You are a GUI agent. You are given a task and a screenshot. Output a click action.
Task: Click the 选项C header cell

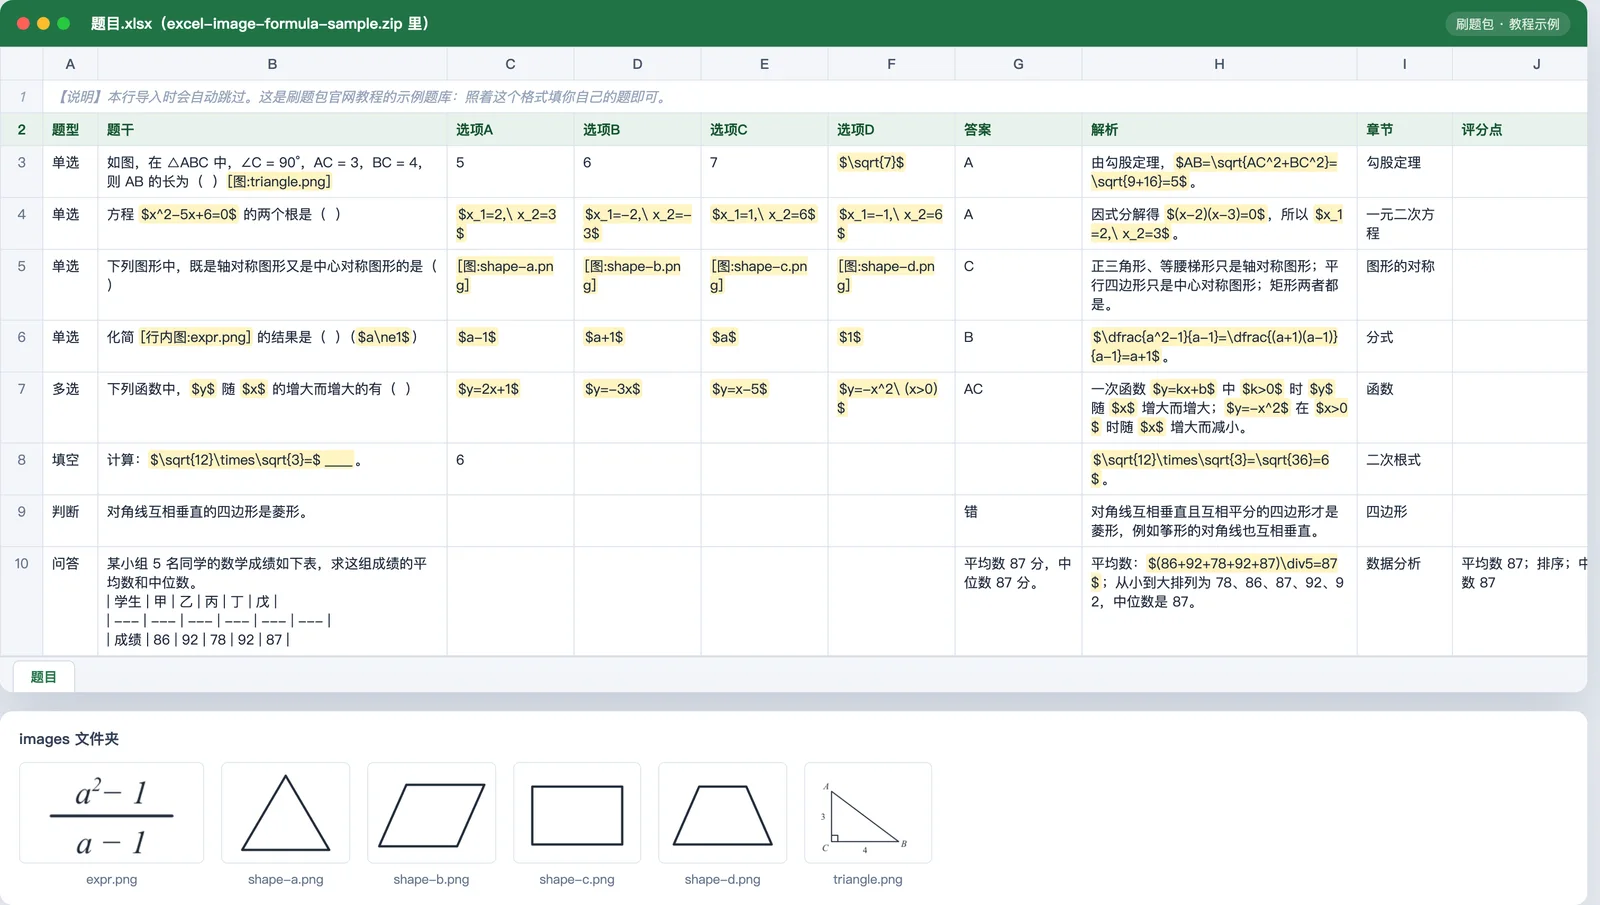point(764,130)
